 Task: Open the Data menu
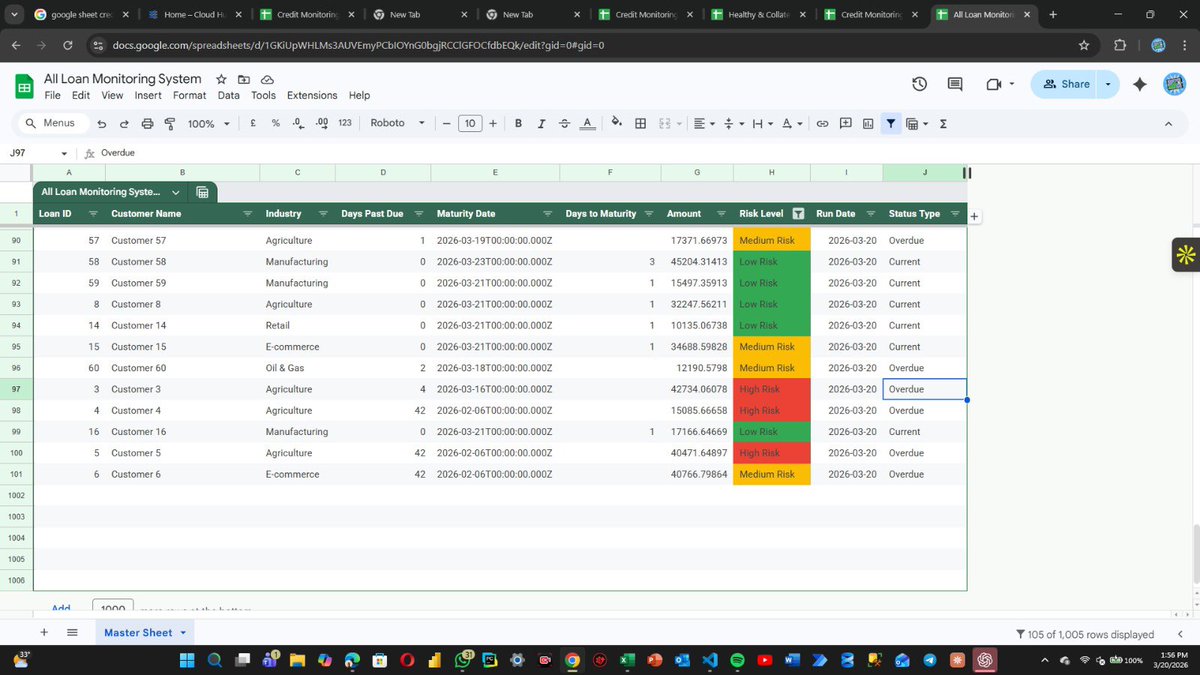point(228,95)
